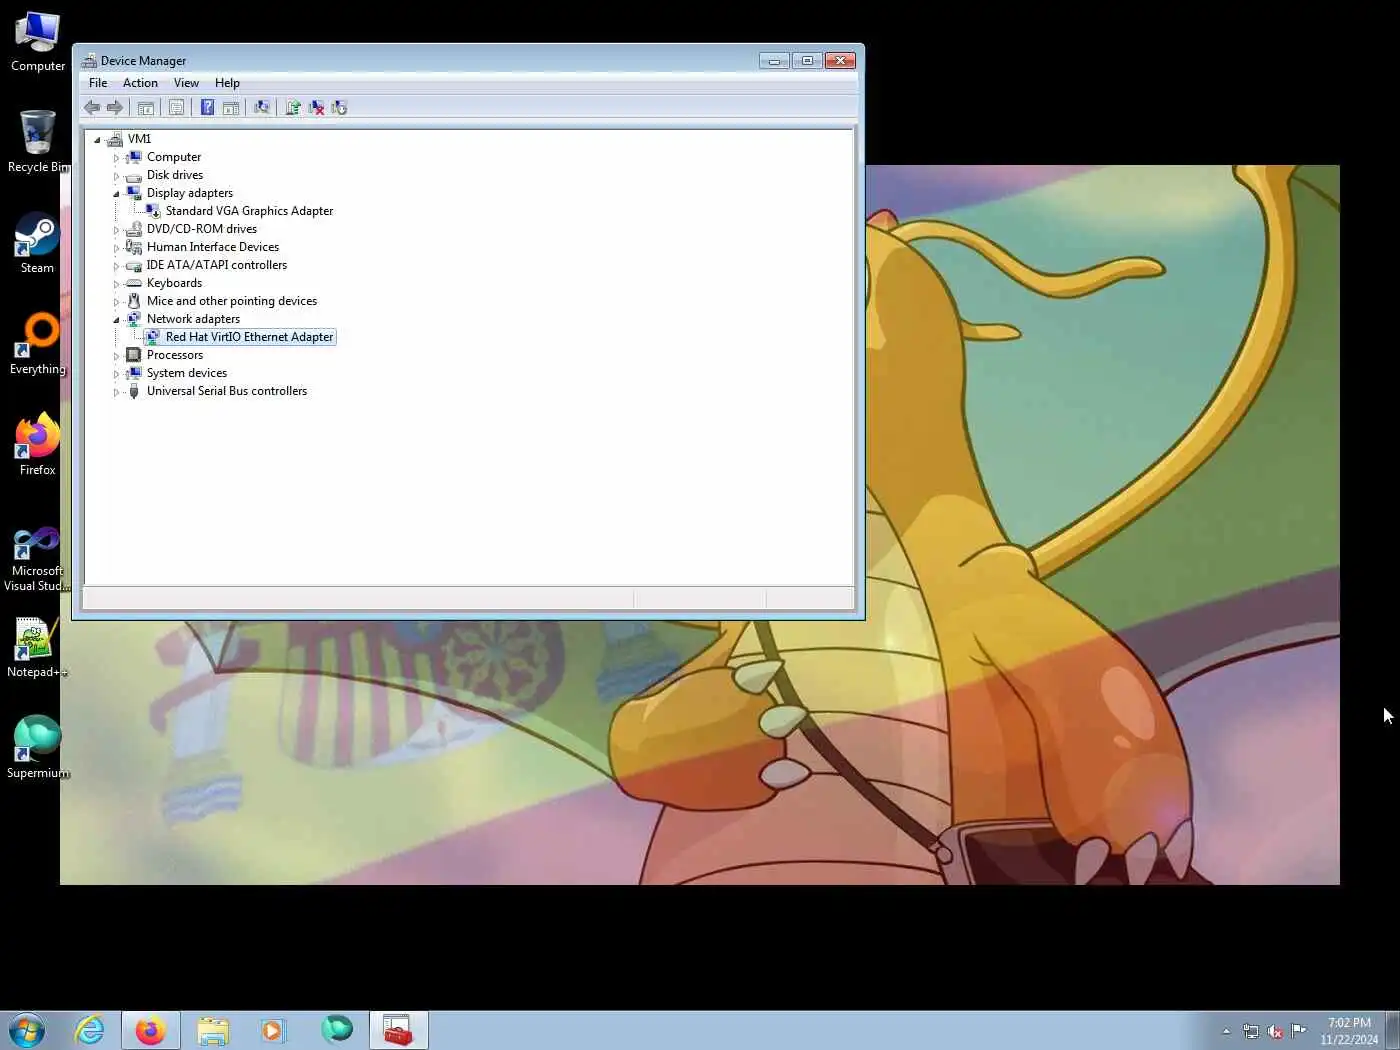Select the Network adapters label
This screenshot has height=1050, width=1400.
coord(193,319)
